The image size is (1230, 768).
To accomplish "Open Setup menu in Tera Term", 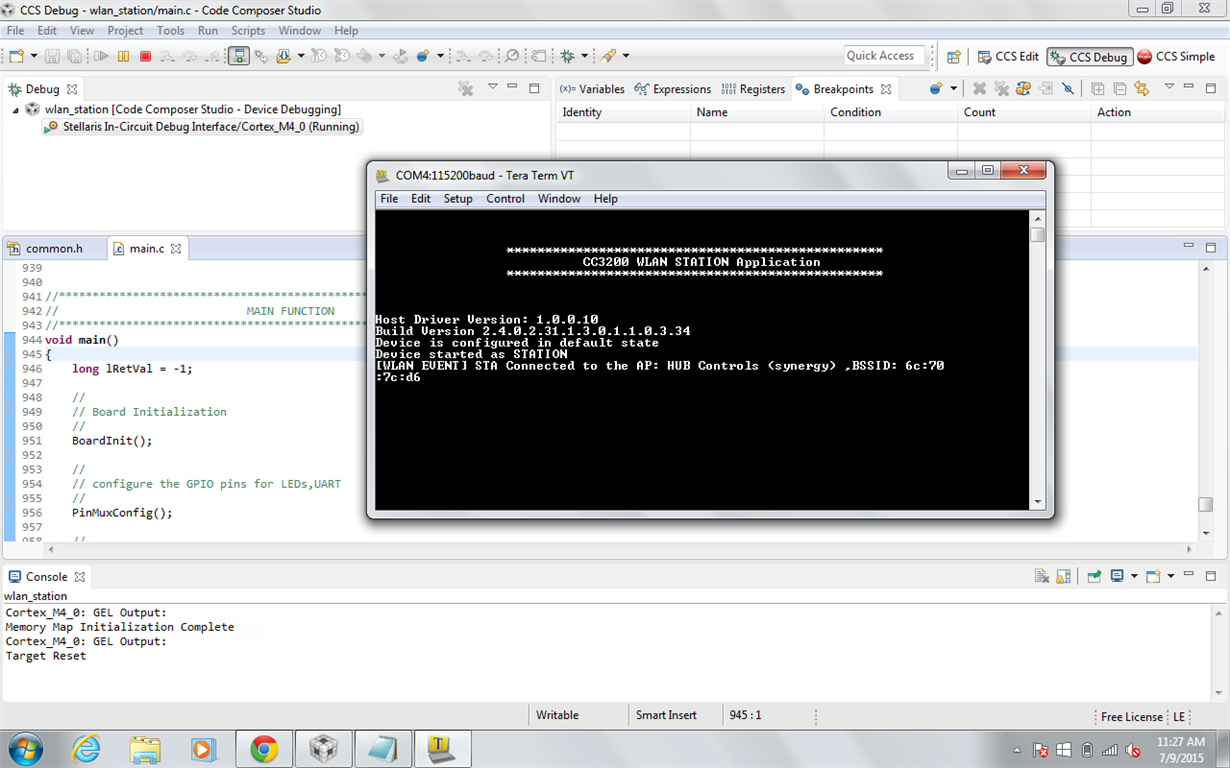I will tap(458, 199).
